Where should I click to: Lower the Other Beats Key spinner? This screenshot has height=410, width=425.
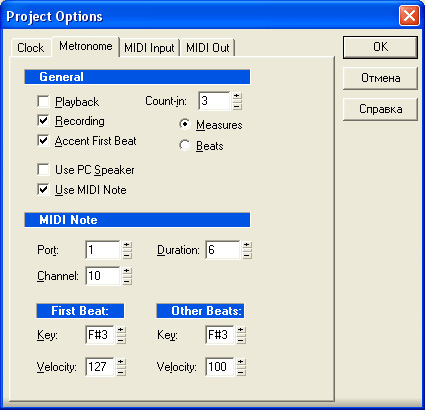(241, 339)
